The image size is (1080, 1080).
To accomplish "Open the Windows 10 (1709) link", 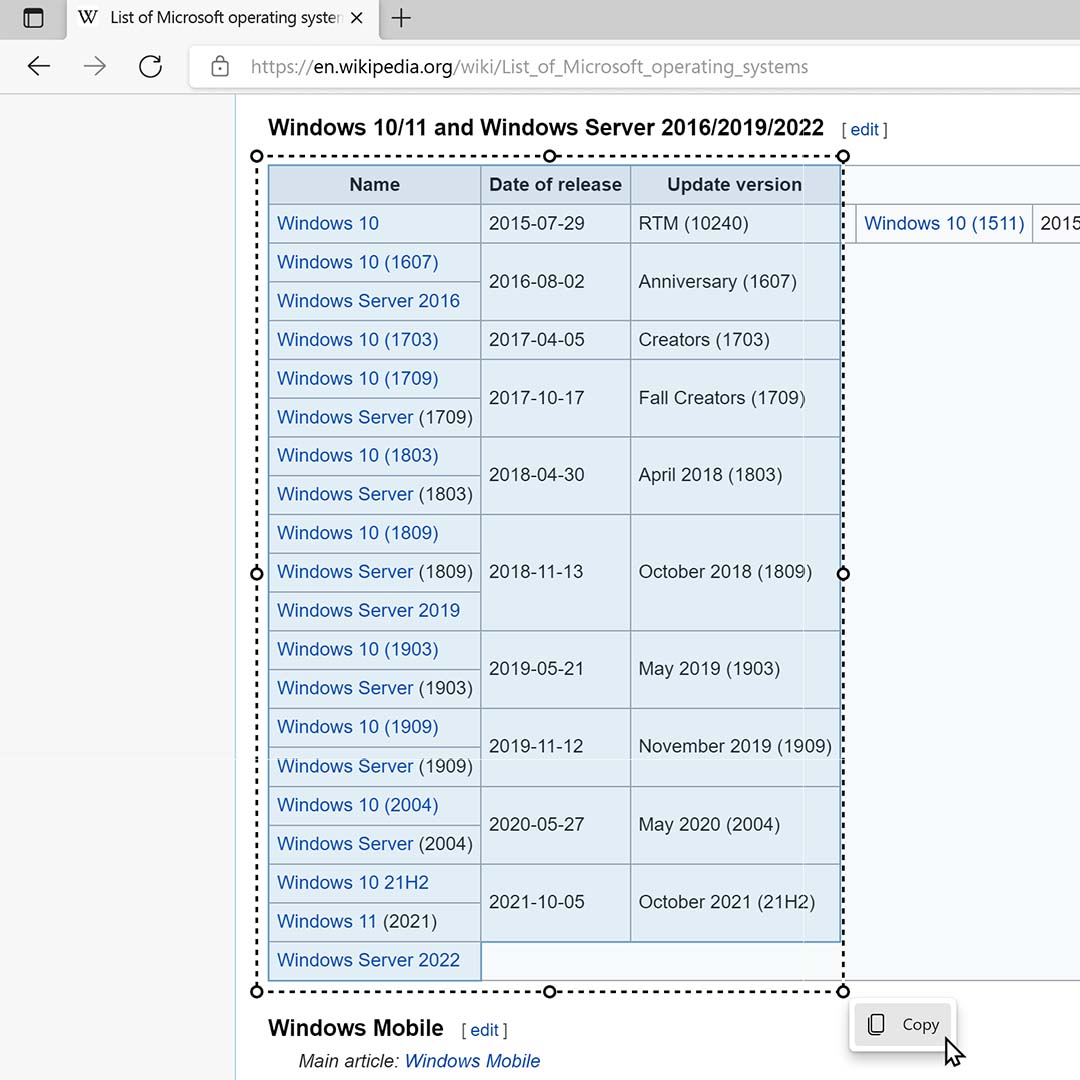I will (x=357, y=378).
